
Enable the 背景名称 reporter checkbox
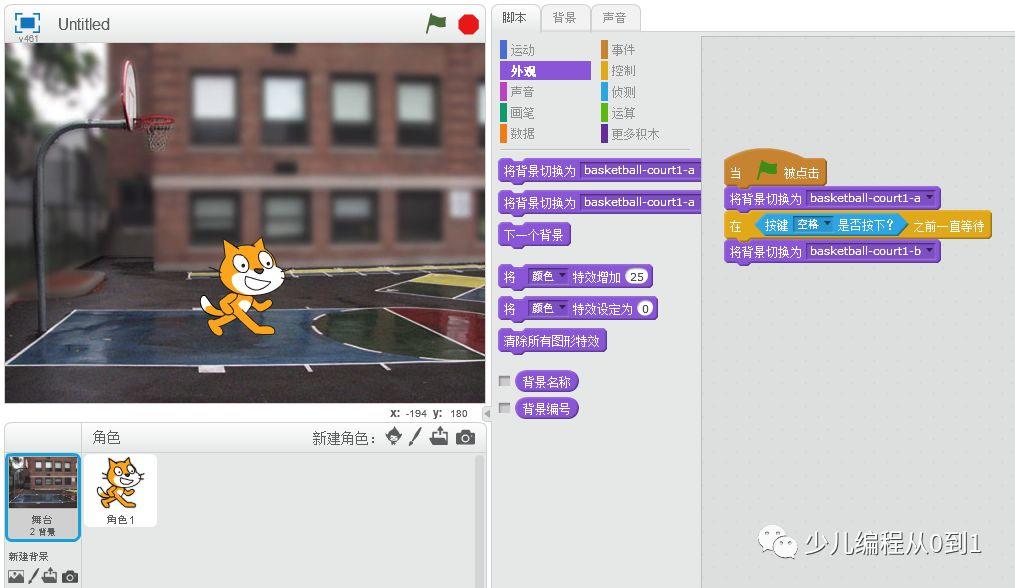coord(504,381)
